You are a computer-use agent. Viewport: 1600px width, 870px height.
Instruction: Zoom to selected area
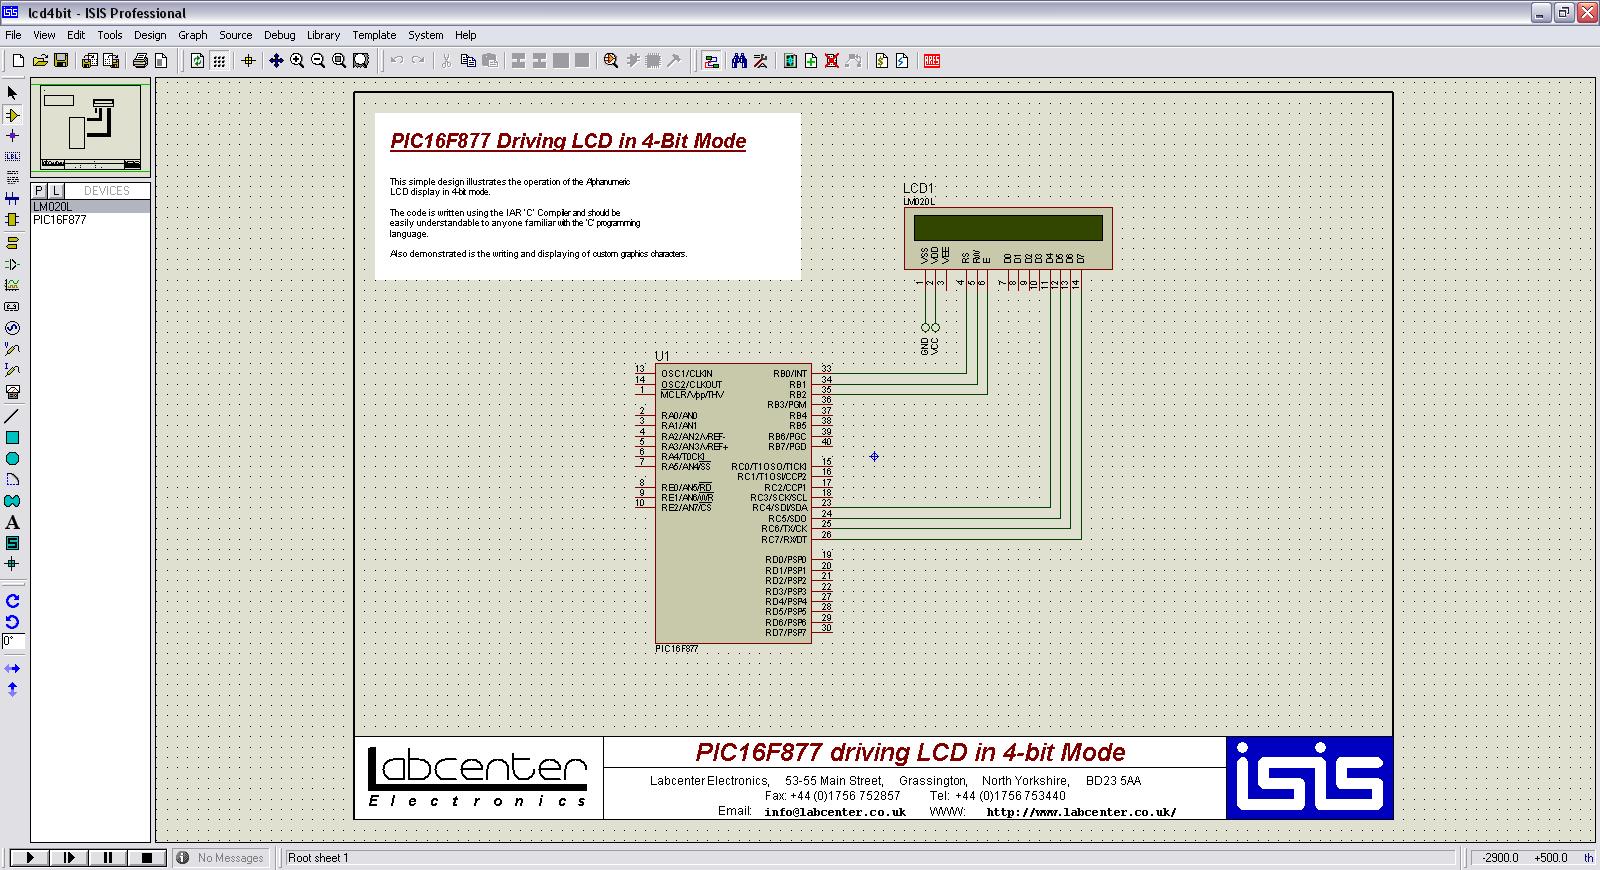tap(361, 61)
